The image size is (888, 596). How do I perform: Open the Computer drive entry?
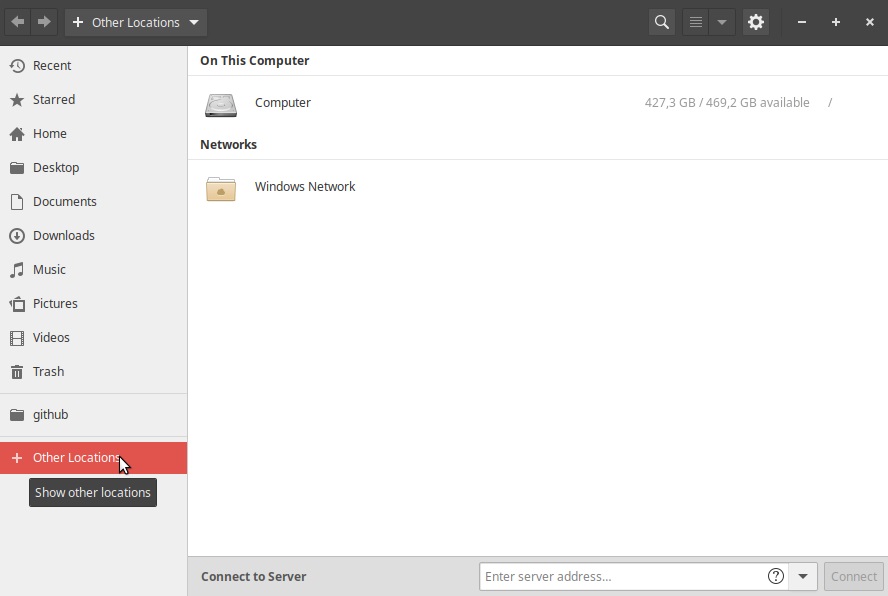(283, 103)
